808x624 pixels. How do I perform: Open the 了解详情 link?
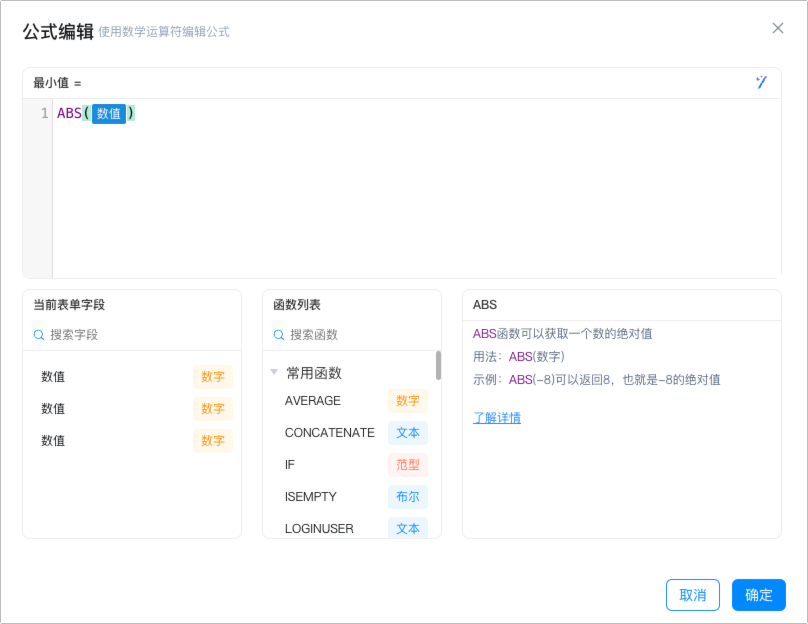tap(497, 418)
